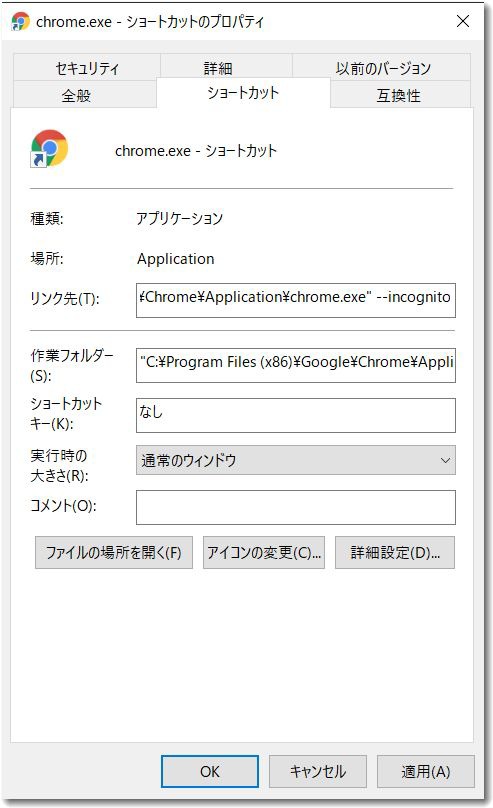Close the properties dialog with X
This screenshot has width=493, height=808.
click(x=463, y=21)
